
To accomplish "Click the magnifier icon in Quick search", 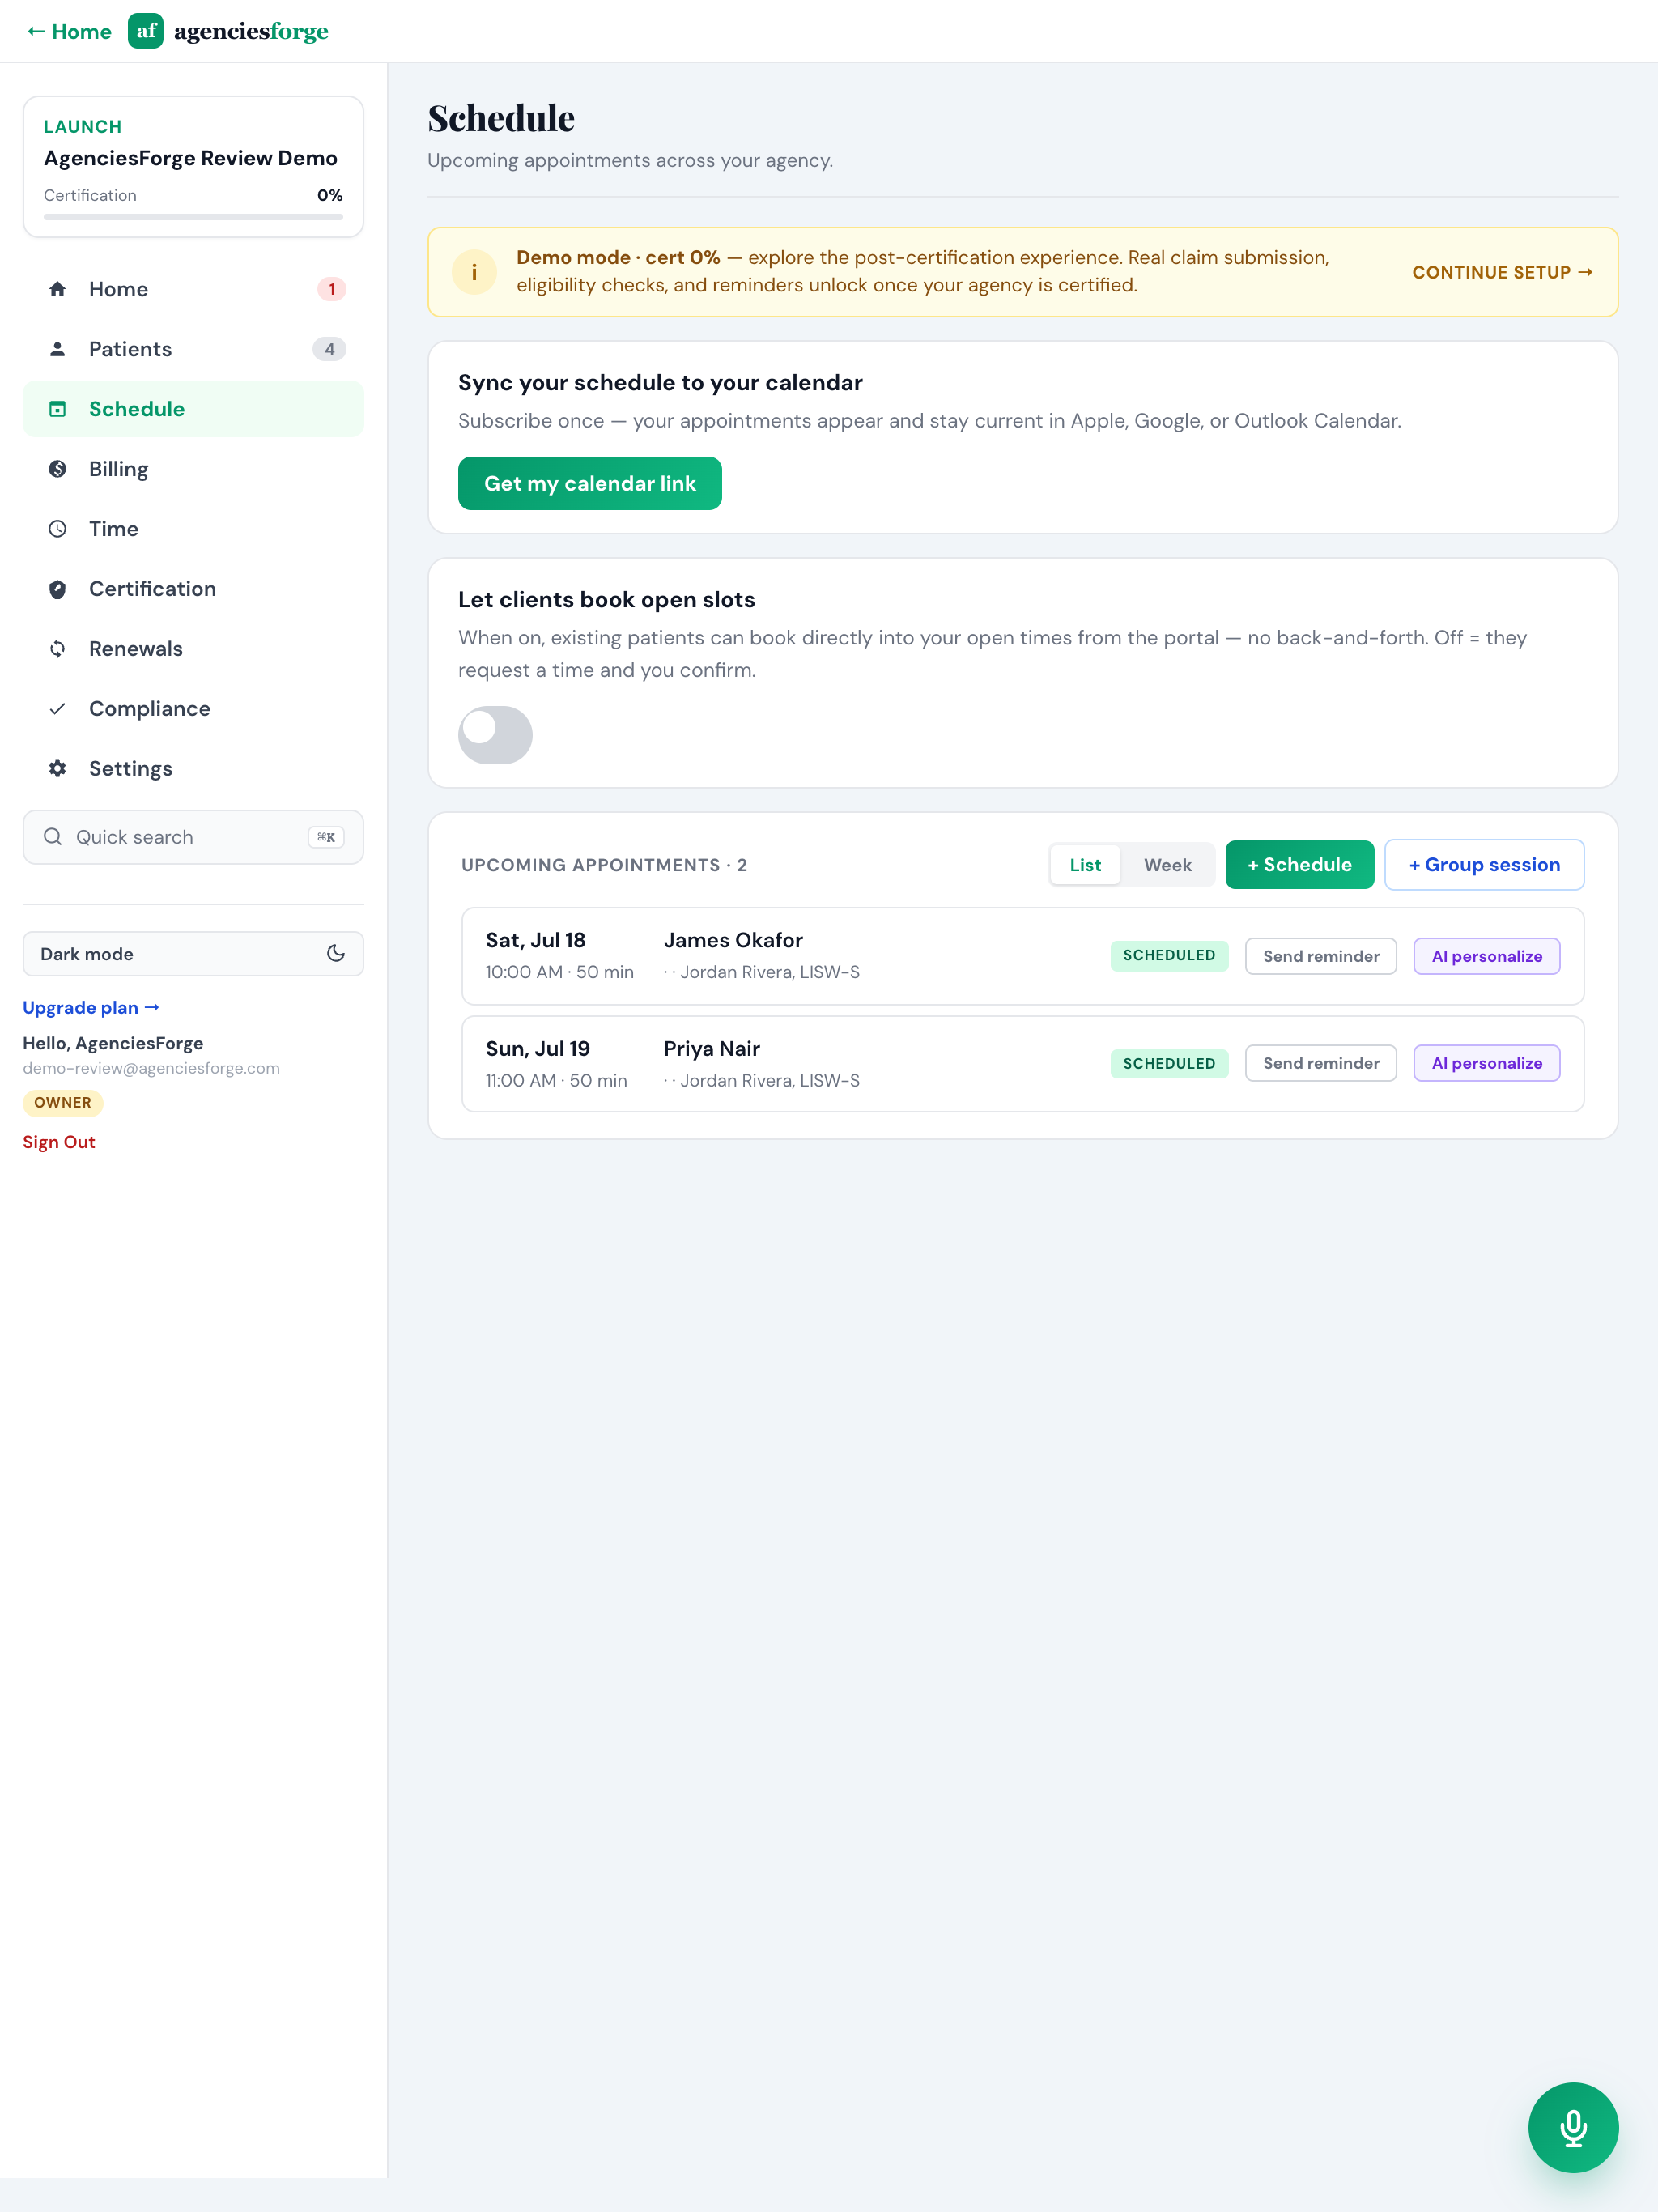I will (53, 837).
